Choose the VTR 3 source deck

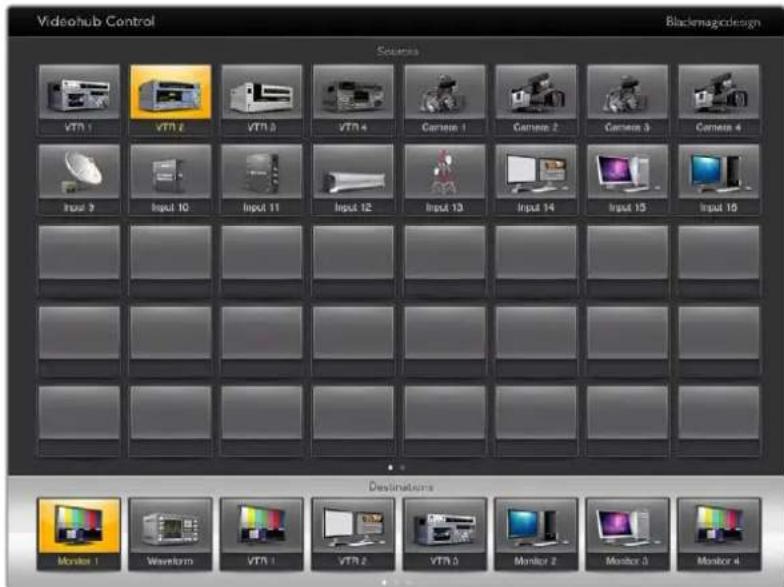262,100
